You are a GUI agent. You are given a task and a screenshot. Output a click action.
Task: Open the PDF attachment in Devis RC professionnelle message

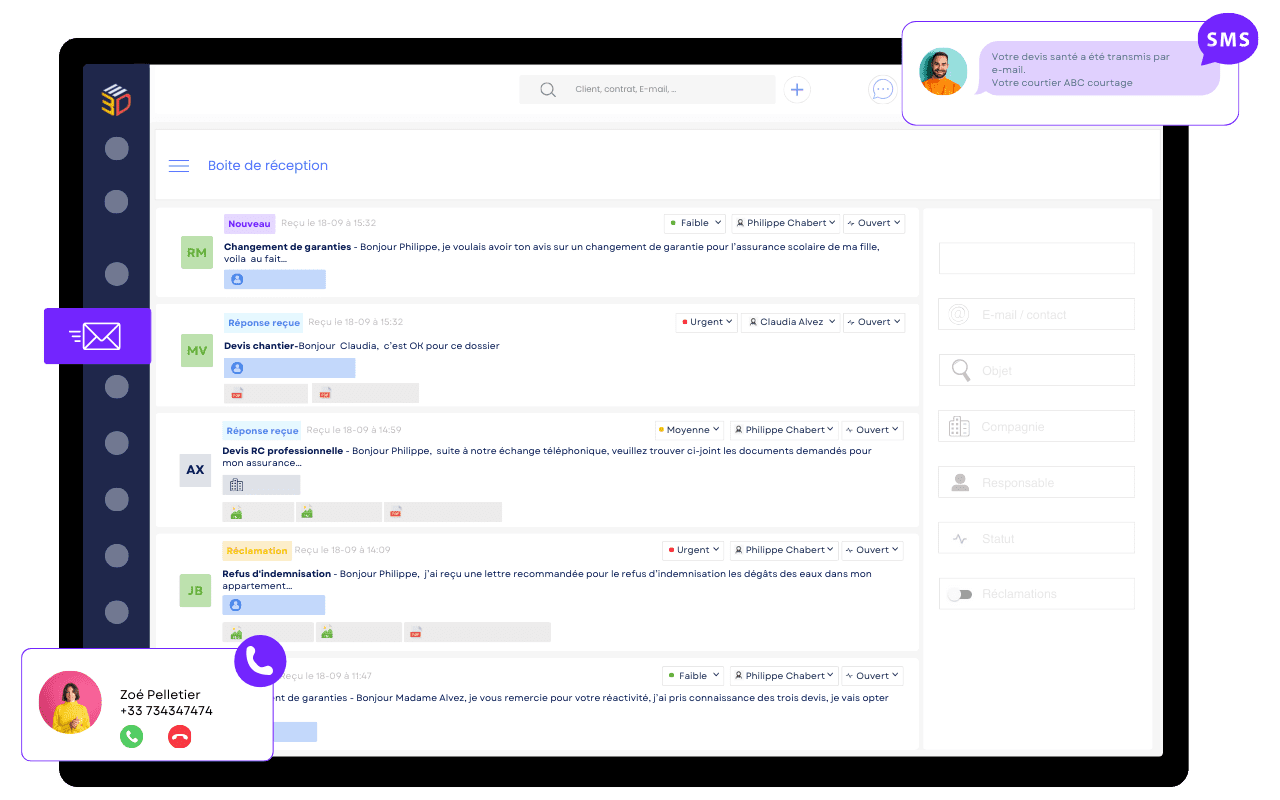443,512
